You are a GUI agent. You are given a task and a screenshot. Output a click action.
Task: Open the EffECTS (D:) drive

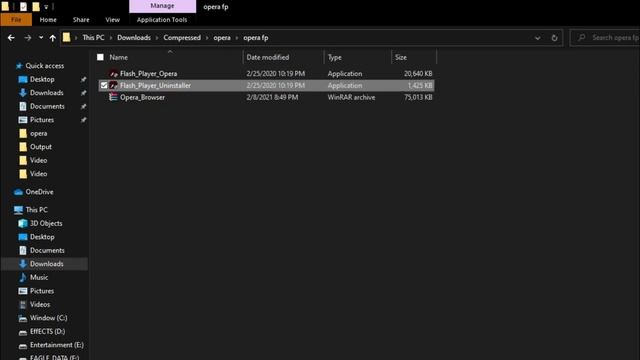[47, 331]
